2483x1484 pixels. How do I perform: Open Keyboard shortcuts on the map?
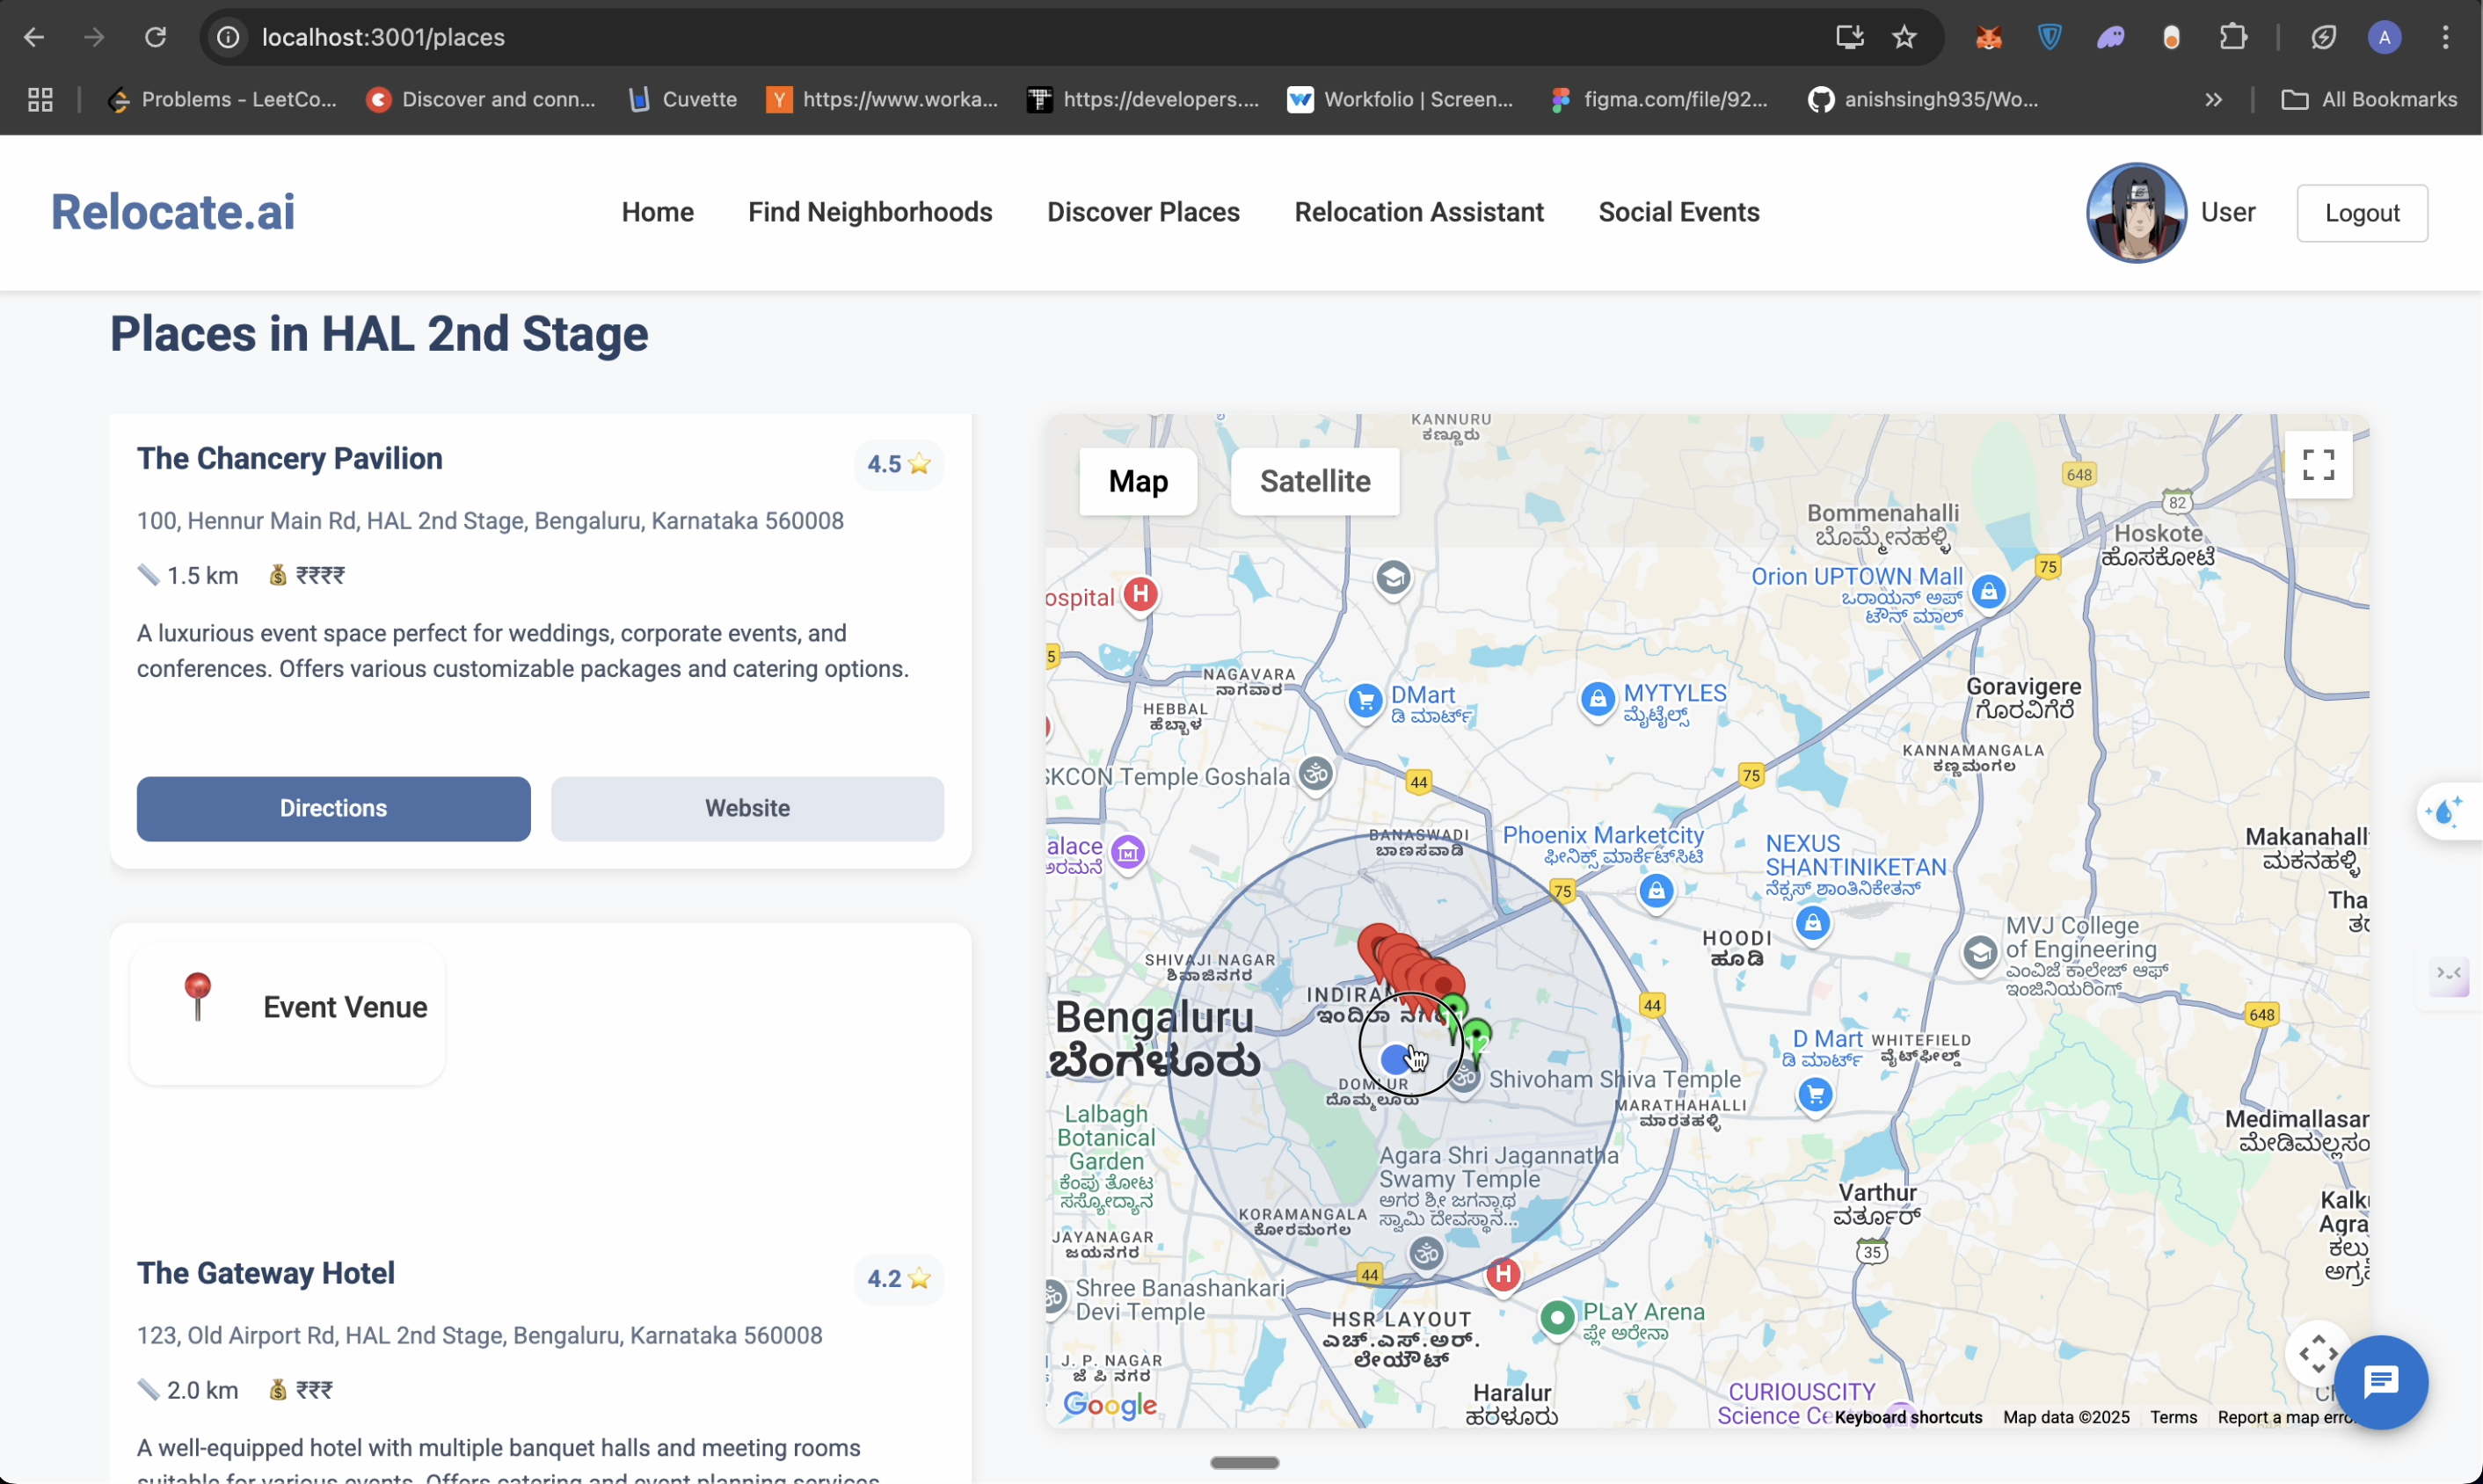[x=1908, y=1417]
